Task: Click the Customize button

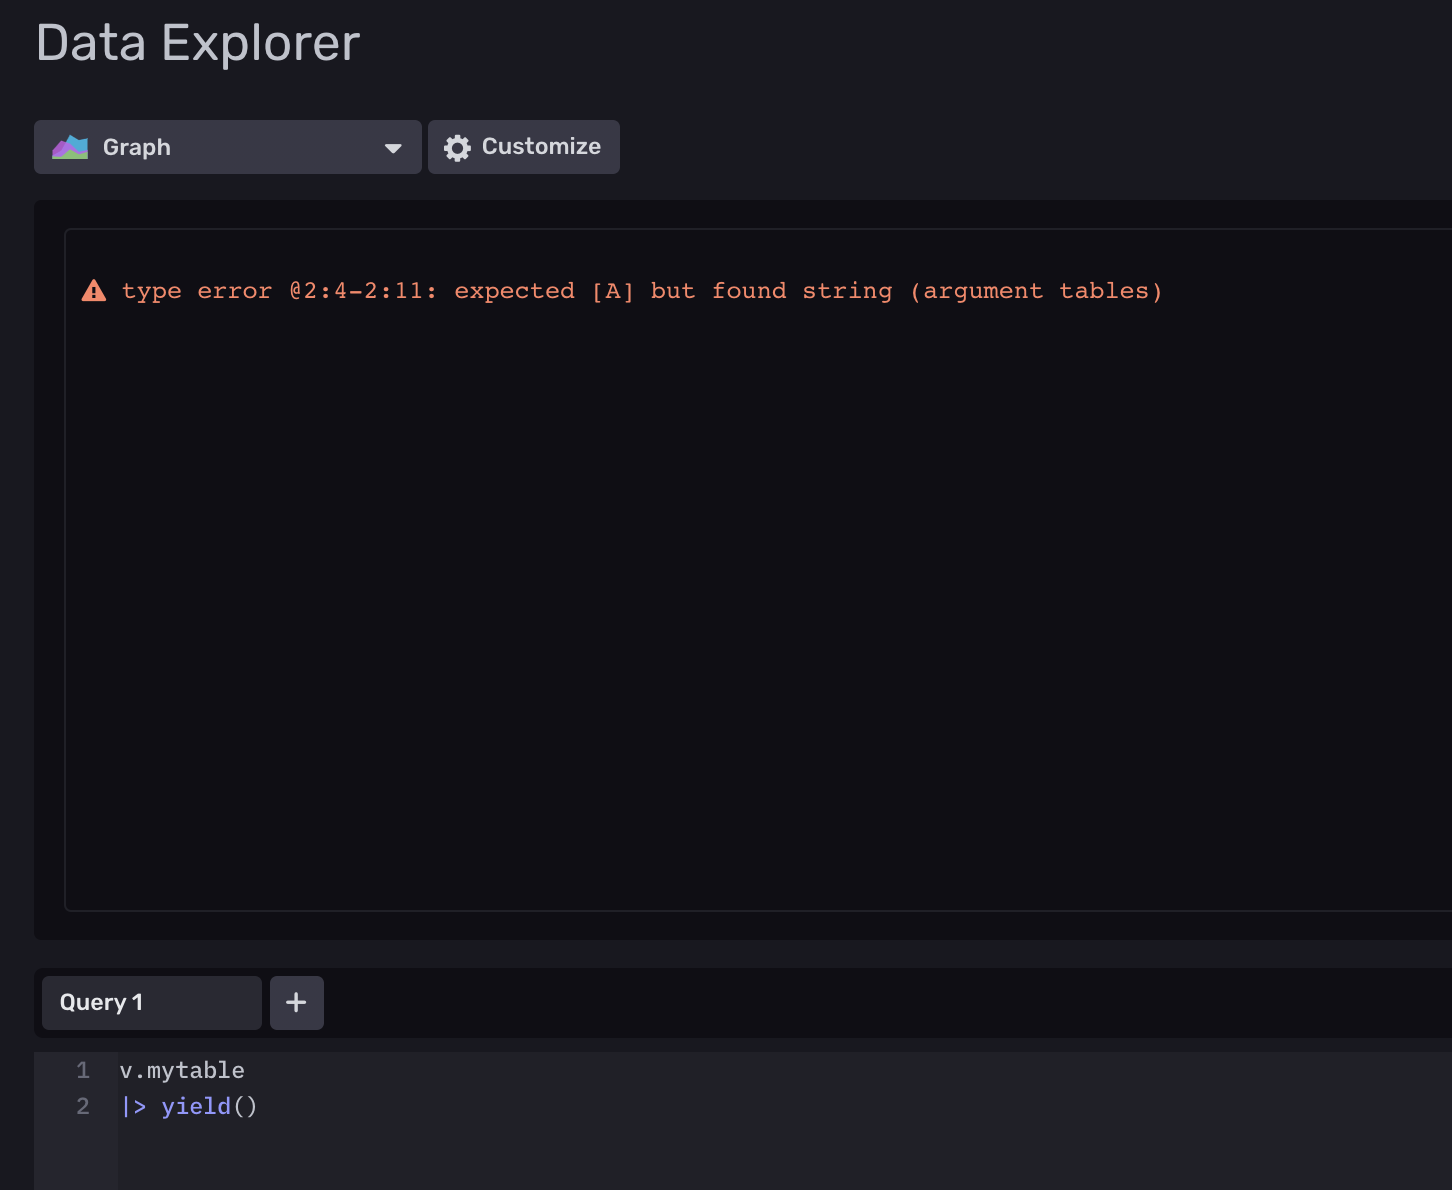Action: 523,147
